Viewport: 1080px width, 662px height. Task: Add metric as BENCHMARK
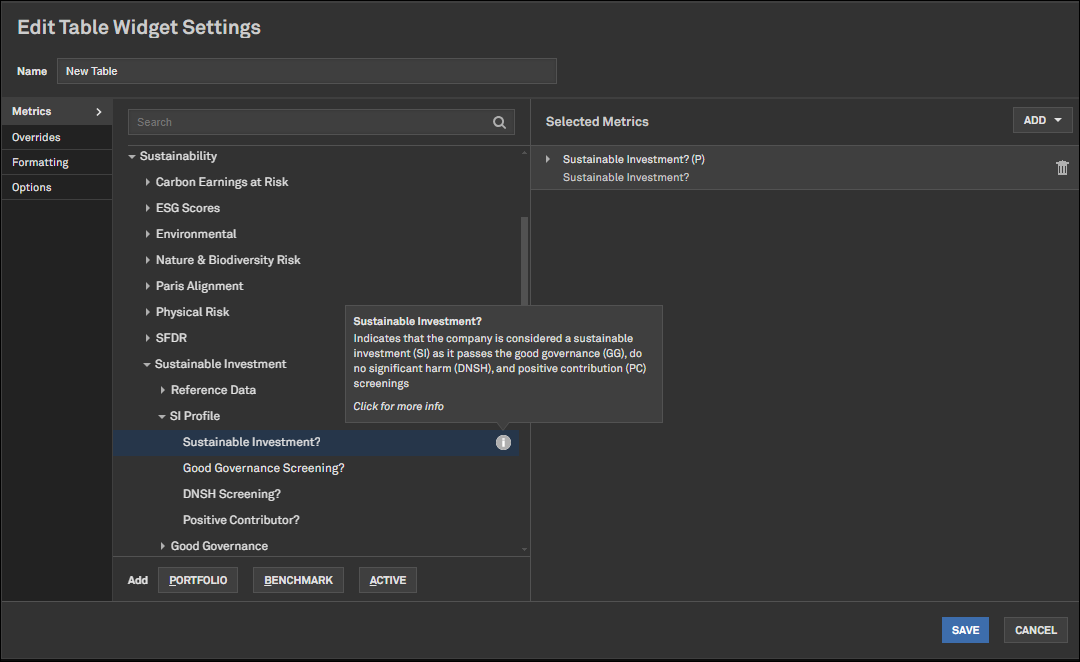pyautogui.click(x=298, y=580)
